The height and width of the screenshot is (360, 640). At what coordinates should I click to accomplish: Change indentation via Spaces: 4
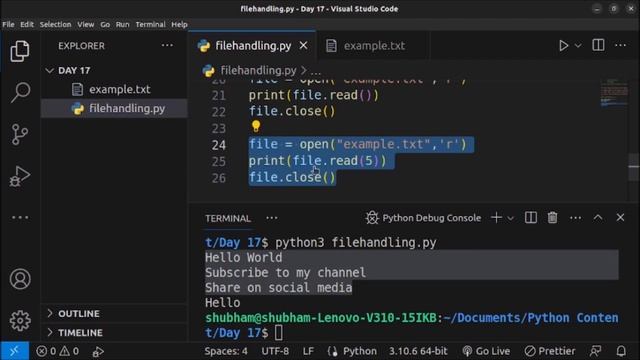click(x=226, y=351)
